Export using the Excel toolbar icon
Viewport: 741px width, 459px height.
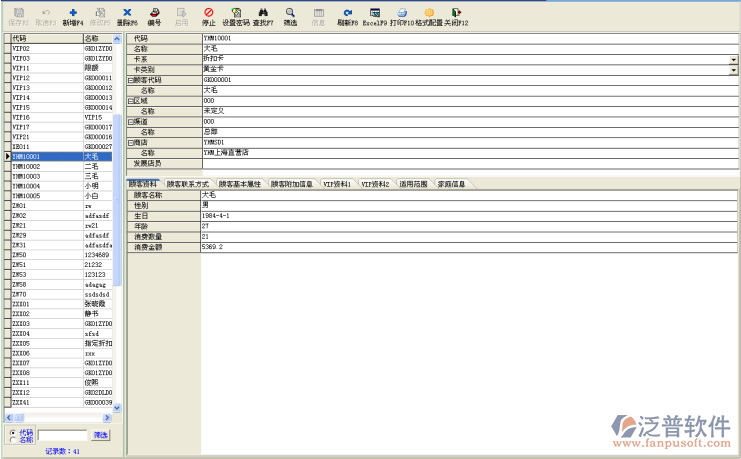pyautogui.click(x=374, y=13)
